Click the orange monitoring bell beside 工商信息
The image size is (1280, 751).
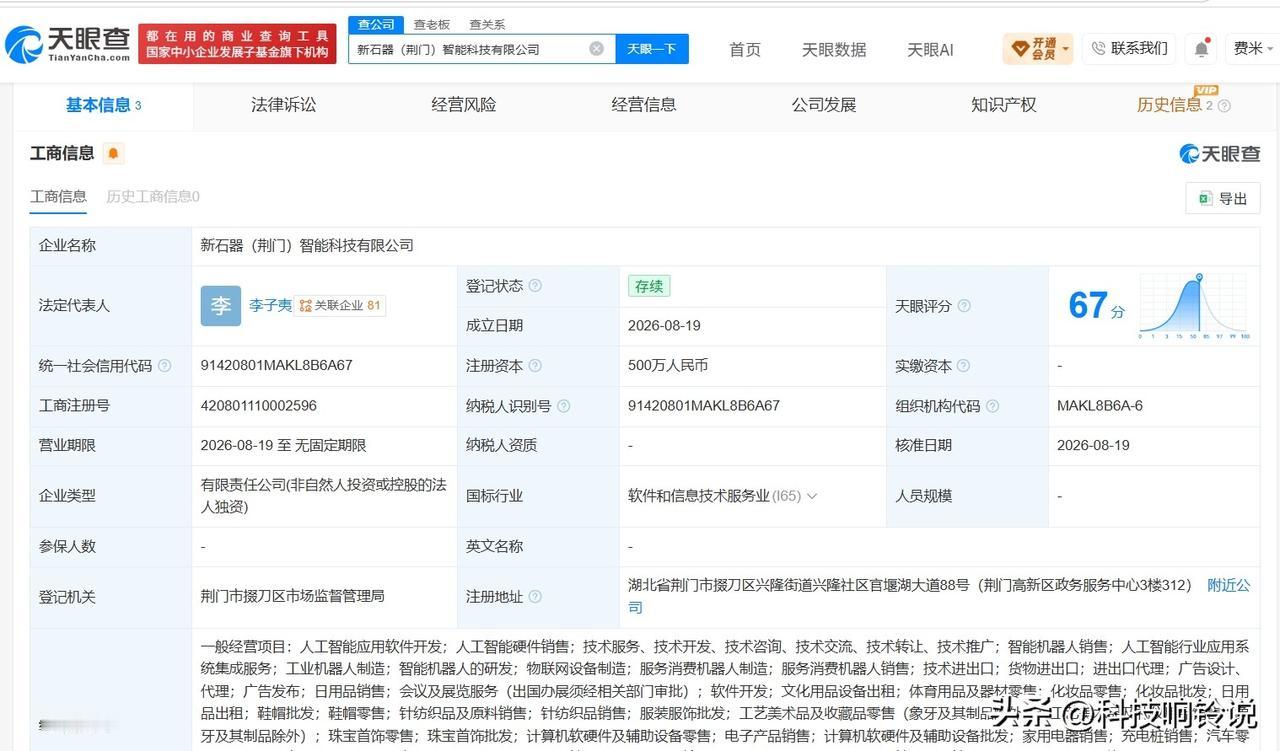(113, 153)
